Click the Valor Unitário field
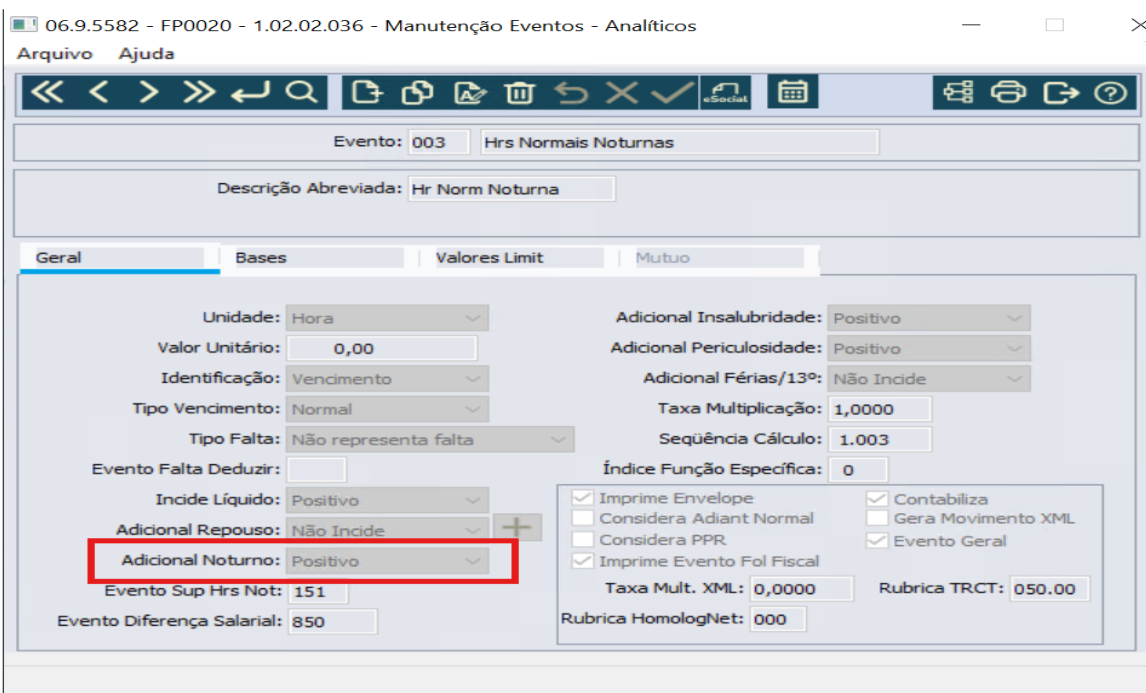The width and height of the screenshot is (1146, 693). [382, 349]
